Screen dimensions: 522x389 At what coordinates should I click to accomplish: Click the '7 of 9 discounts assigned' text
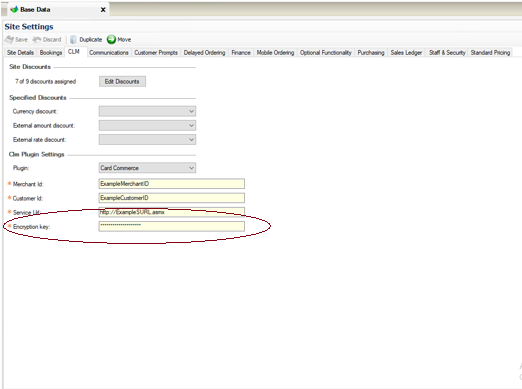(x=46, y=82)
